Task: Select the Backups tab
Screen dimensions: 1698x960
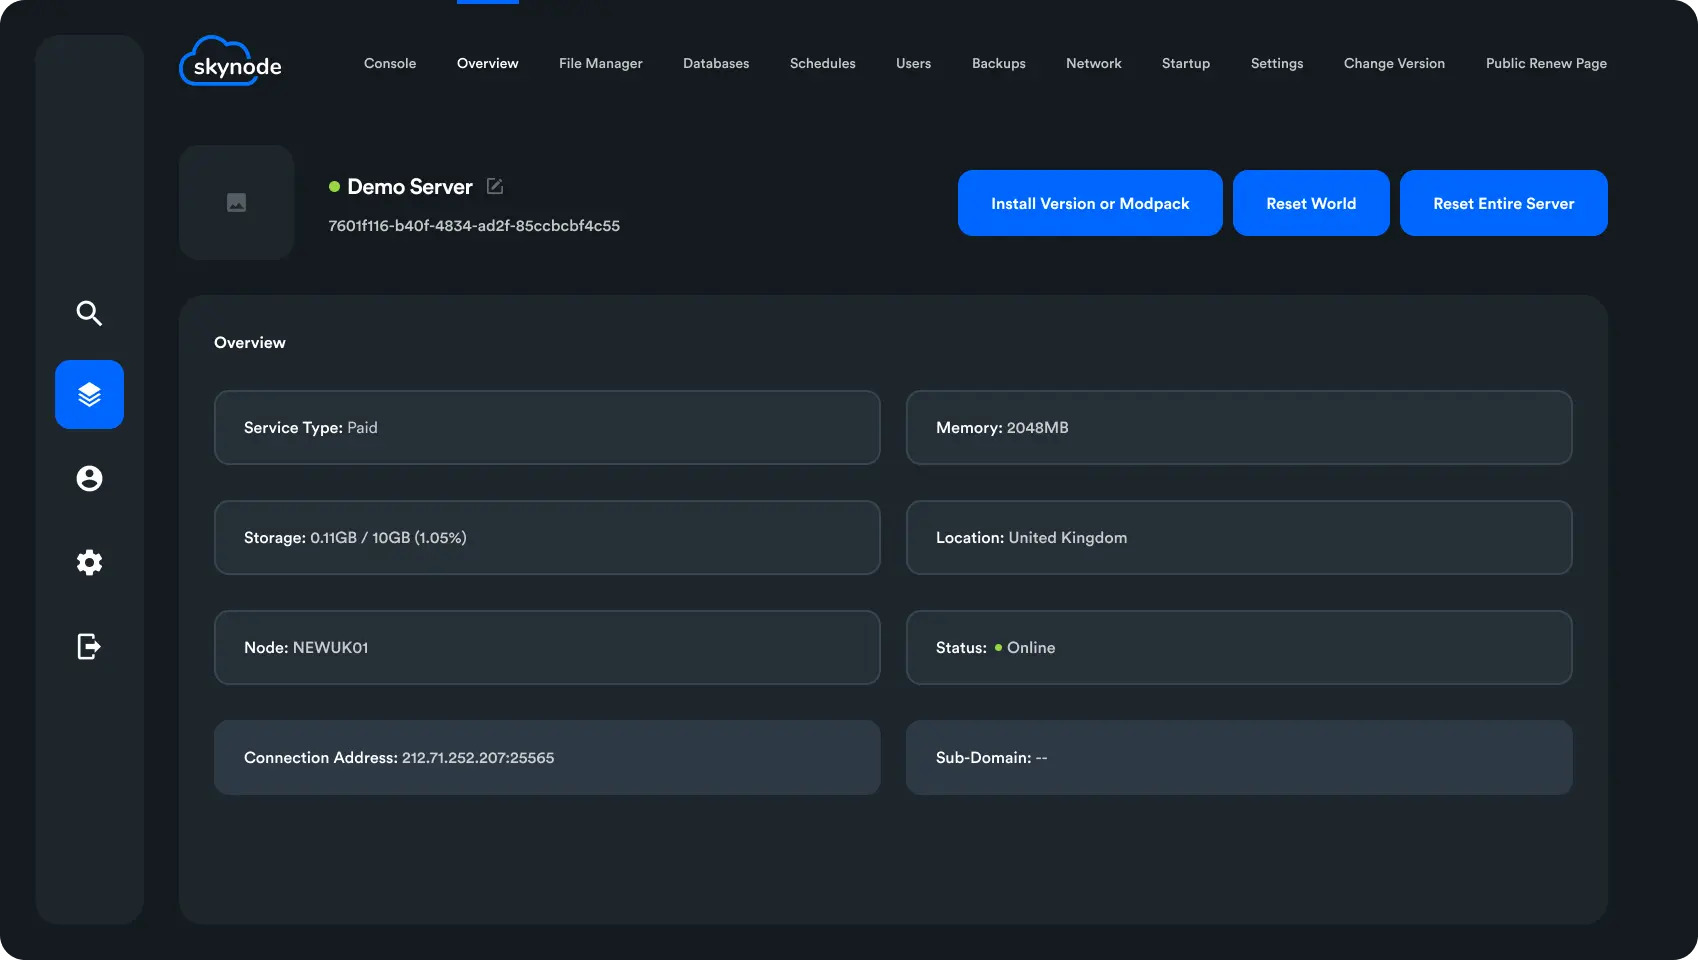Action: 998,63
